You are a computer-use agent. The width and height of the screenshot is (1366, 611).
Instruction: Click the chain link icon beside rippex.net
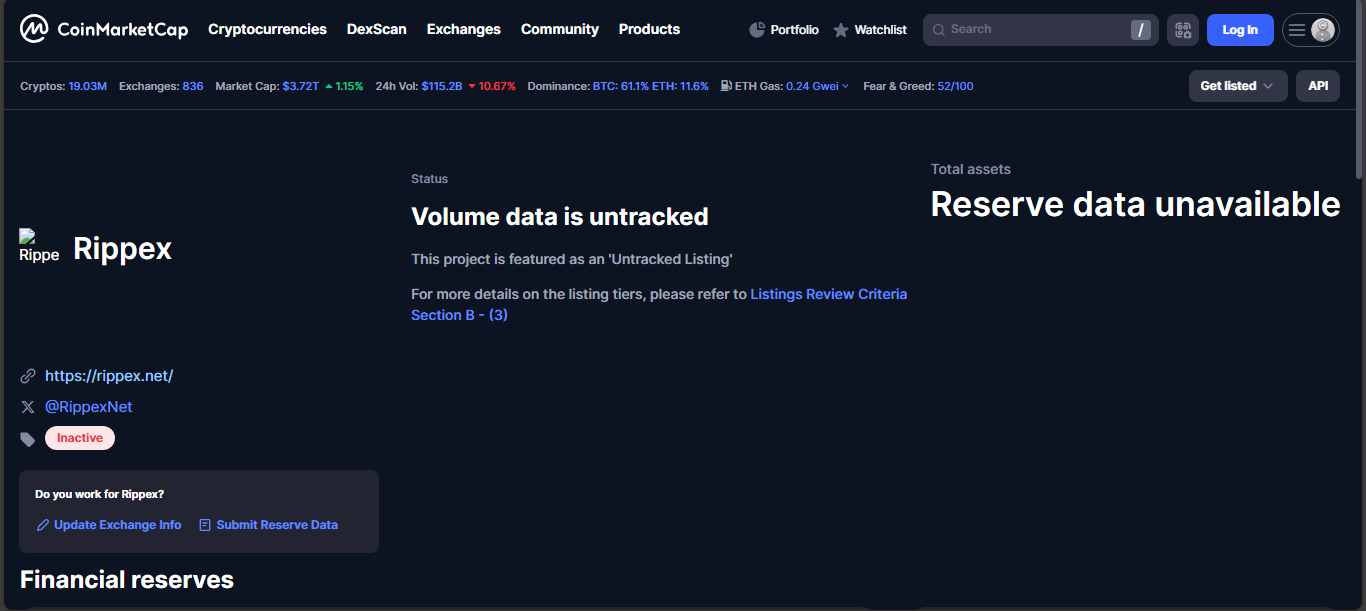tap(27, 375)
